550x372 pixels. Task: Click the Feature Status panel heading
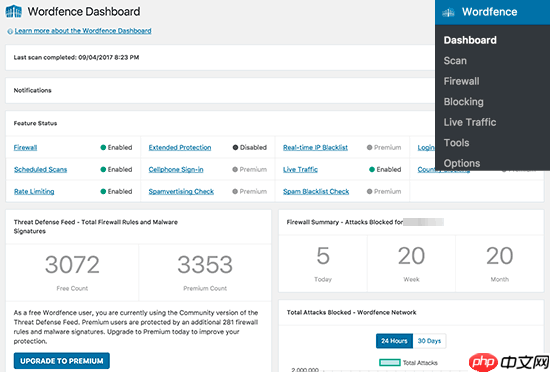(x=35, y=123)
